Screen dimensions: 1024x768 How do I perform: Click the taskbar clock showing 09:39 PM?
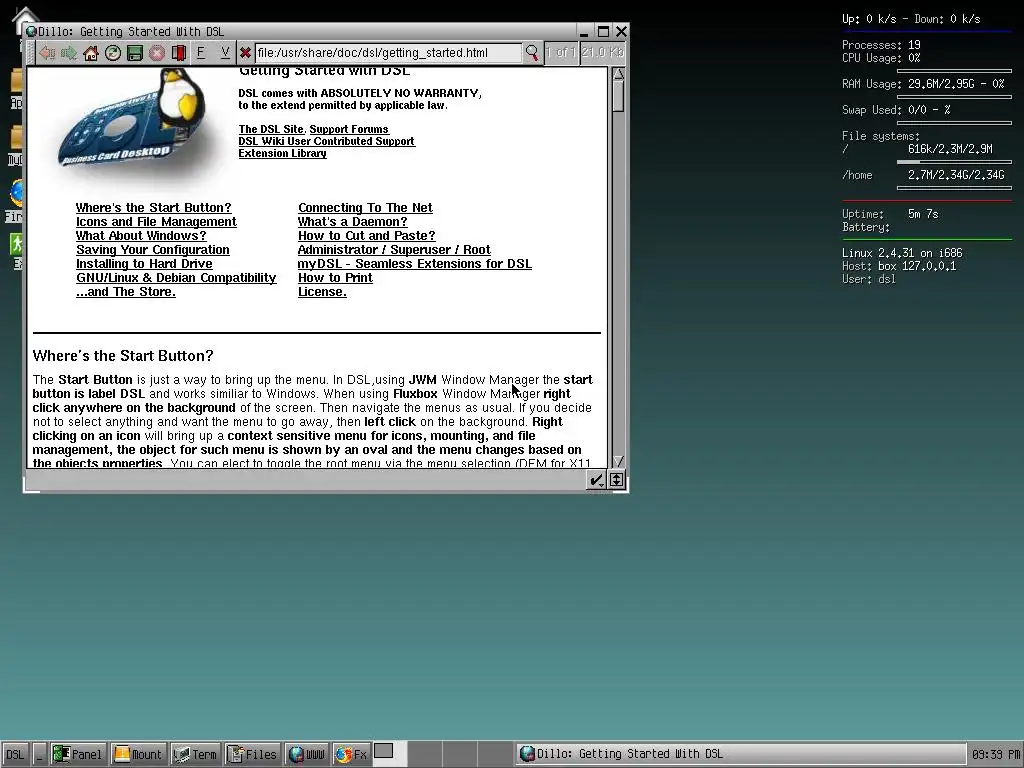pyautogui.click(x=995, y=754)
